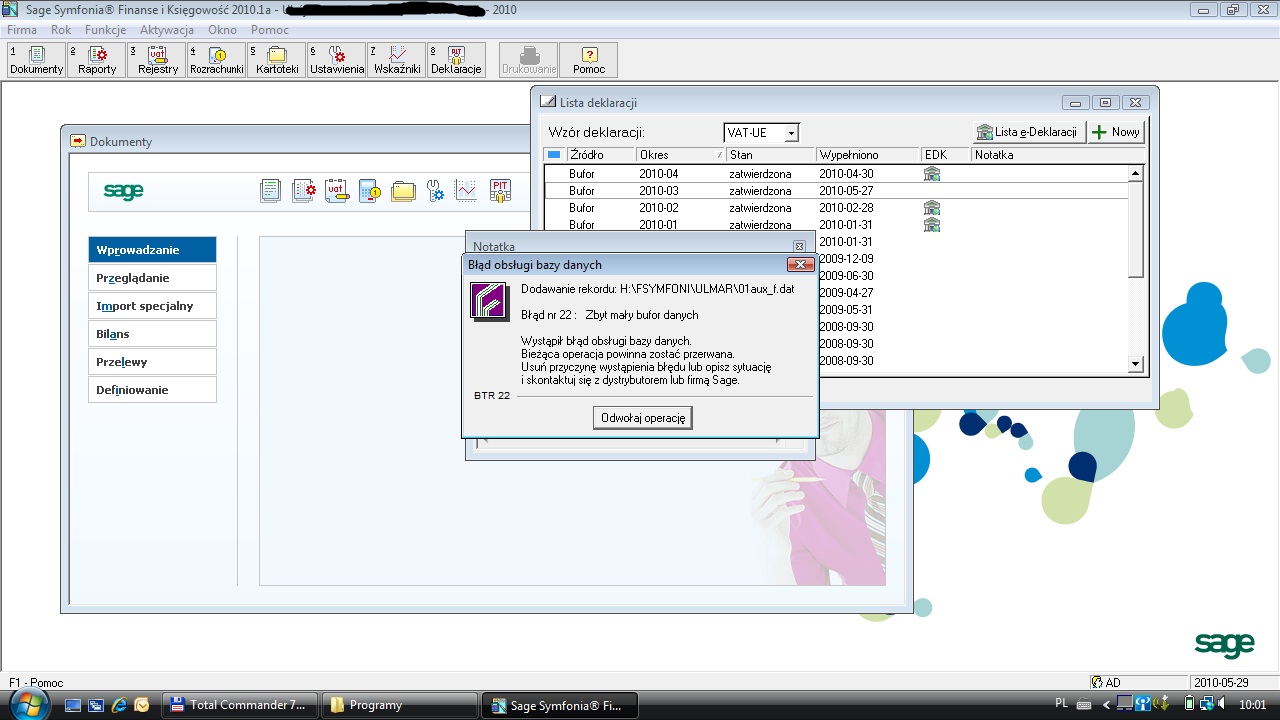This screenshot has height=720, width=1280.
Task: Switch to Total Commander taskbar button
Action: (240, 705)
